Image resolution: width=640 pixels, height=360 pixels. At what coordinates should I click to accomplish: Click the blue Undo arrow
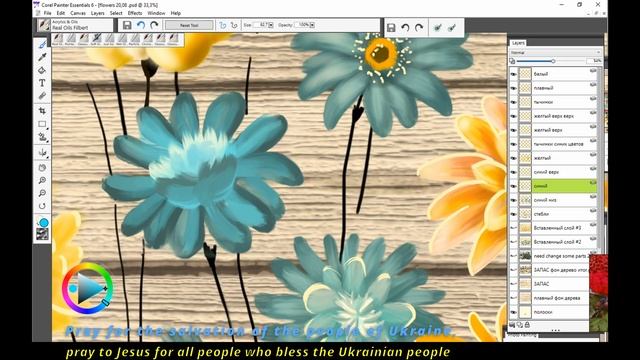(141, 25)
